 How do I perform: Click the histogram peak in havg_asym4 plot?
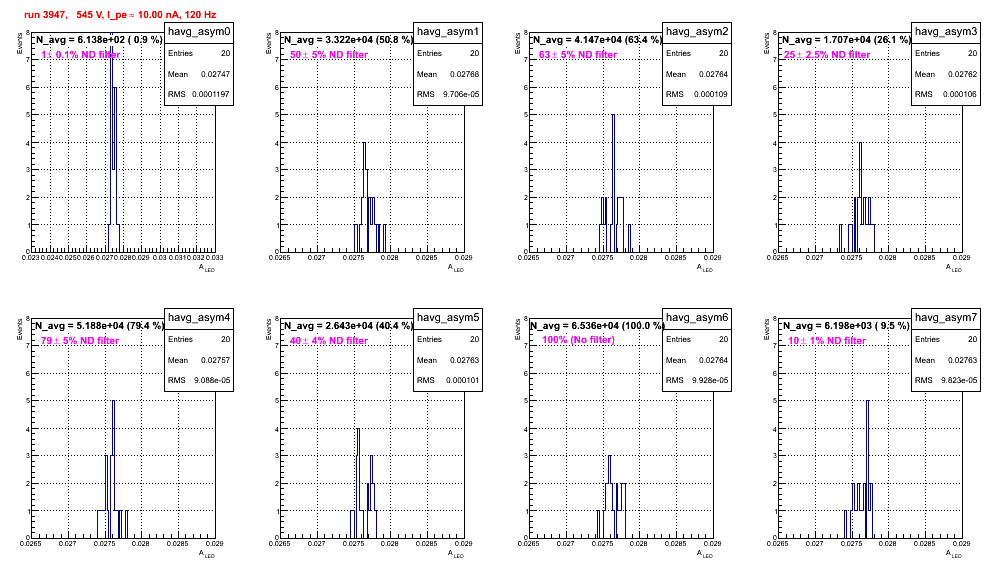[x=113, y=402]
